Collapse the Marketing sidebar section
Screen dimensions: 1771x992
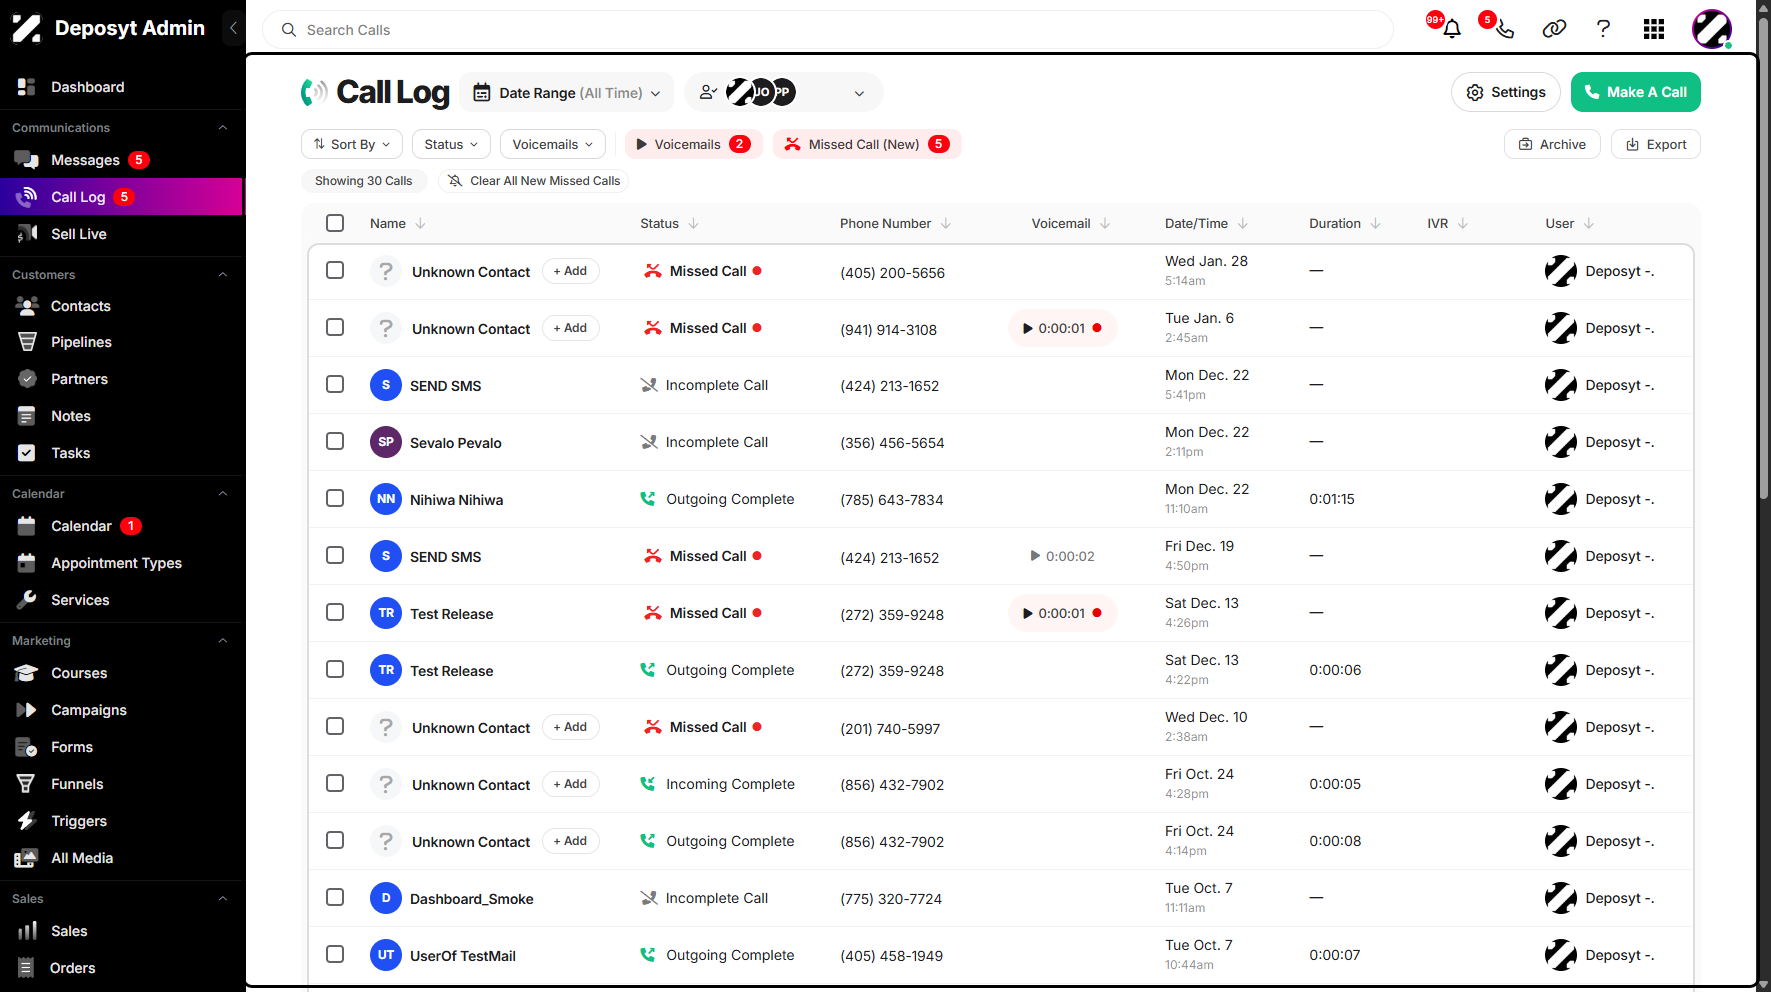(x=223, y=641)
